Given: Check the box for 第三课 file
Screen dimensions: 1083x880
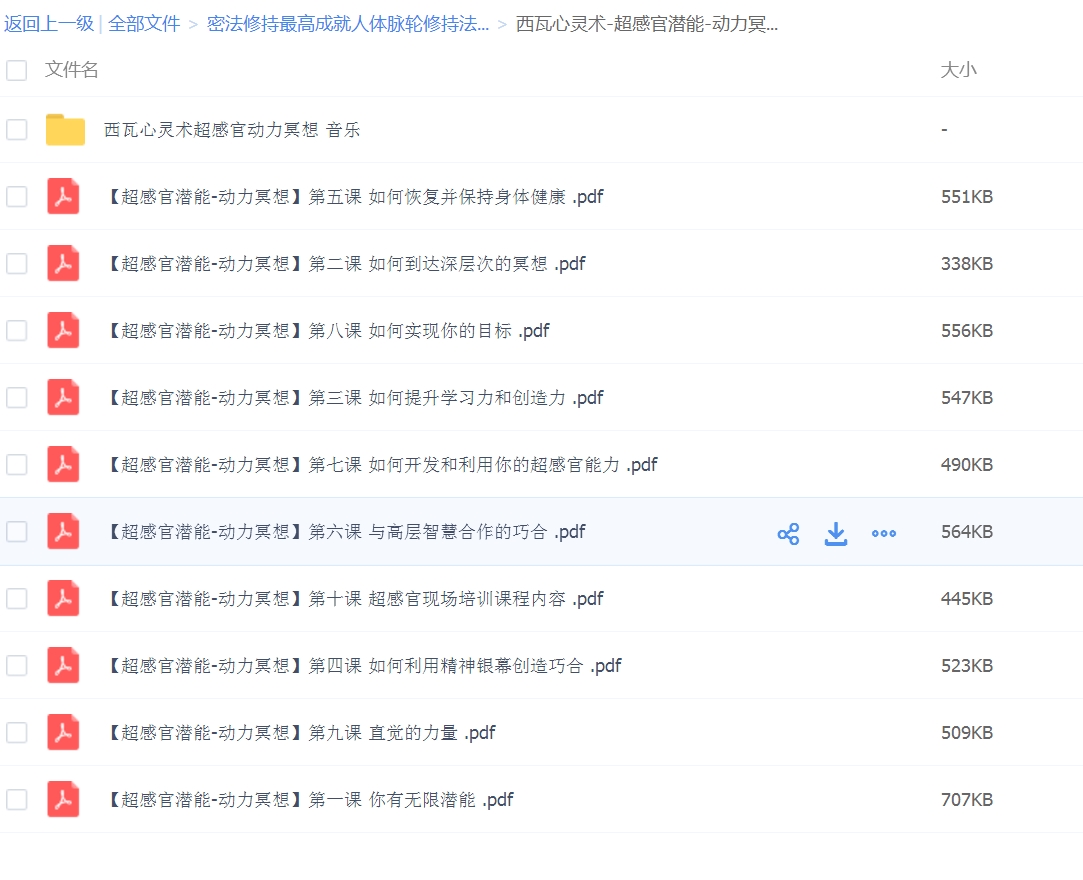Looking at the screenshot, I should coord(17,398).
